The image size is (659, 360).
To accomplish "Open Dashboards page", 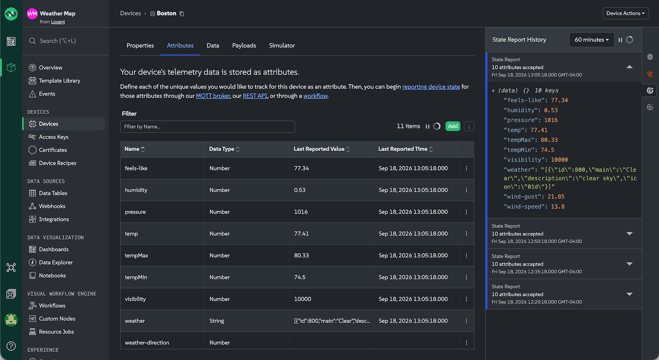I will [53, 250].
